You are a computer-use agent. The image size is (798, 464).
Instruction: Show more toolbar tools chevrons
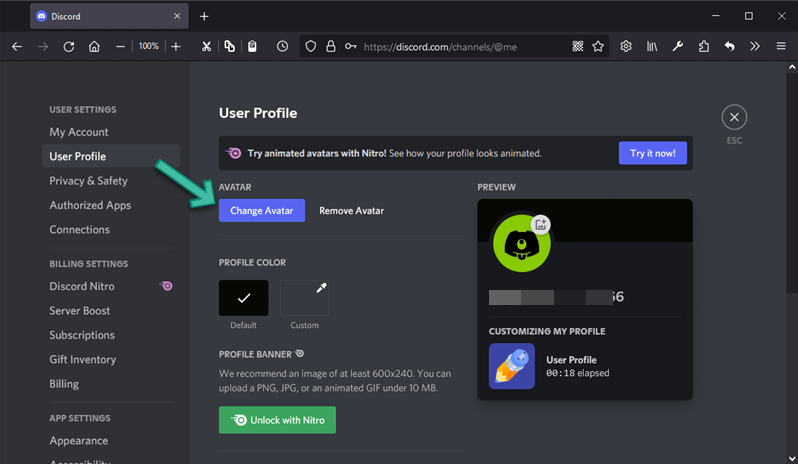[755, 47]
